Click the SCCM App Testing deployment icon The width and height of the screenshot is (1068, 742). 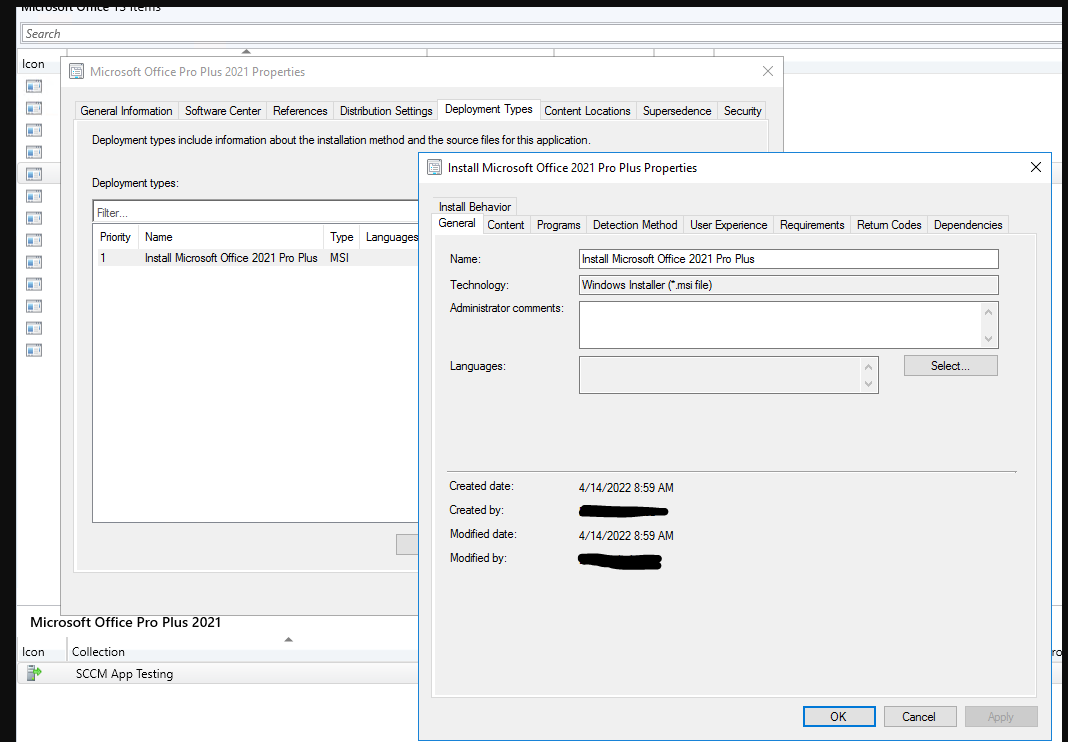tap(31, 673)
